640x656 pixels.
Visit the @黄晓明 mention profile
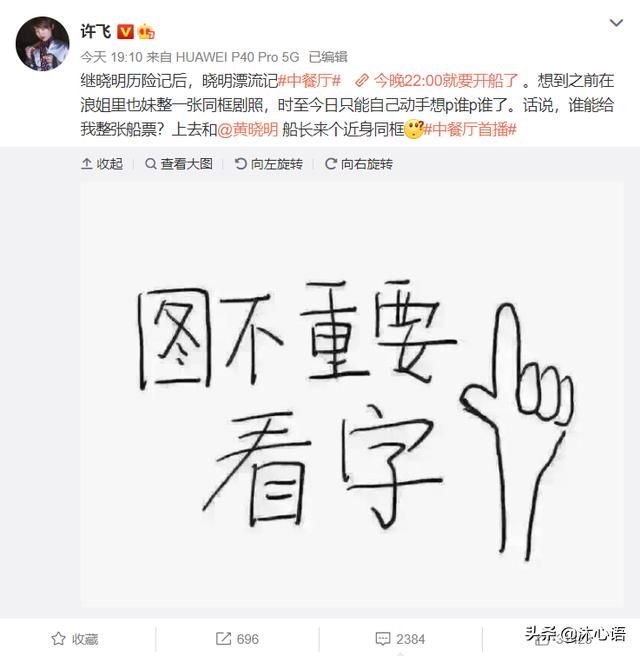click(248, 129)
